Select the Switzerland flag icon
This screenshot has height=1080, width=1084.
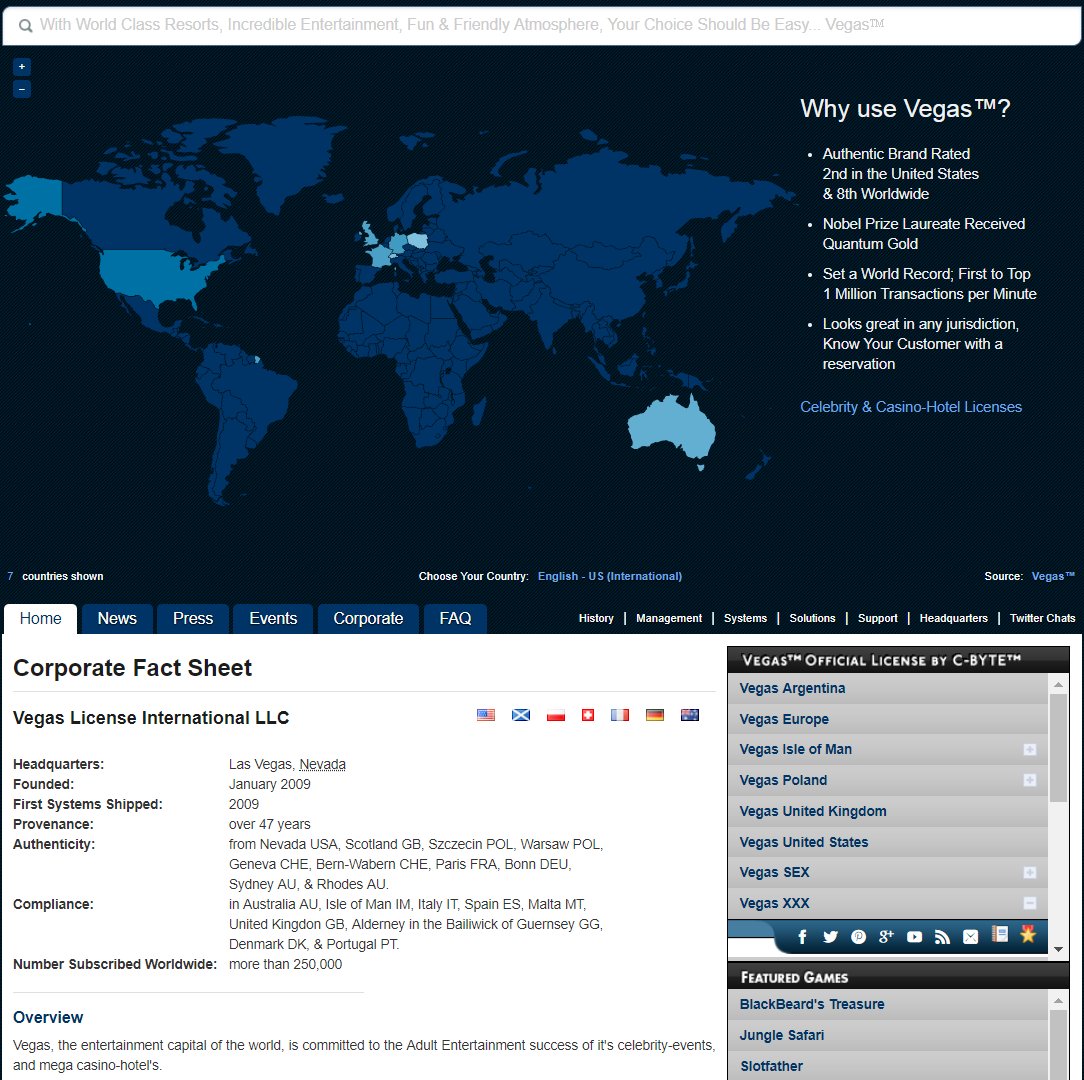pos(588,715)
